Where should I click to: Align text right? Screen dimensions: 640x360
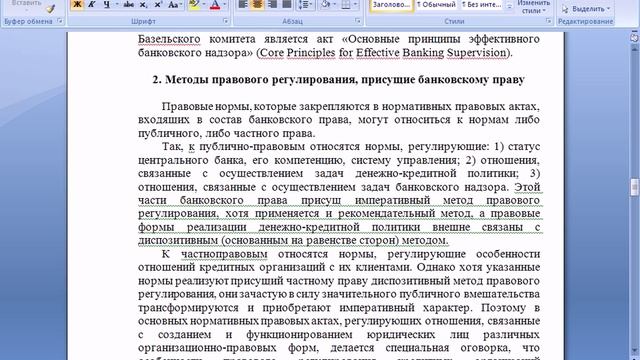coord(272,4)
